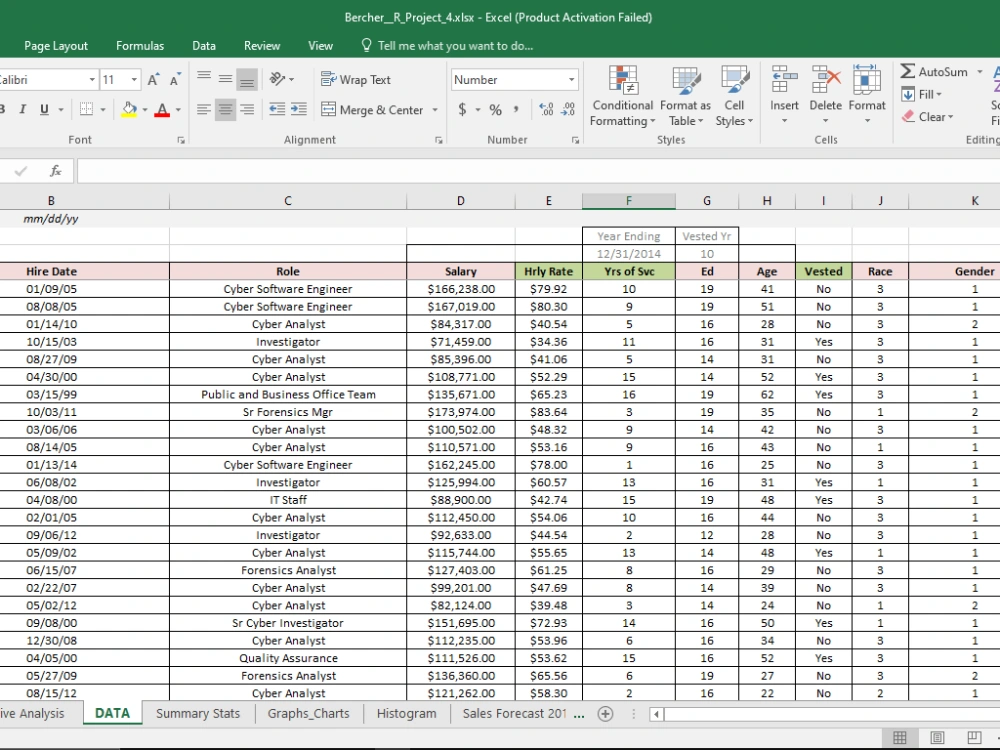Click the red Font Color swatch
Image resolution: width=1000 pixels, height=750 pixels.
[163, 115]
